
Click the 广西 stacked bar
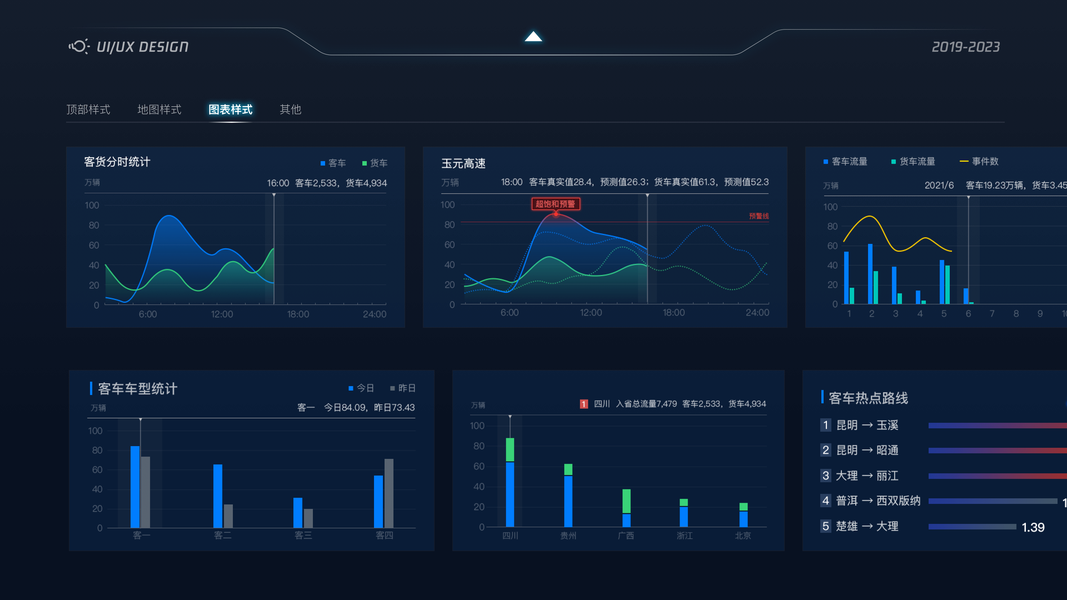pyautogui.click(x=626, y=508)
